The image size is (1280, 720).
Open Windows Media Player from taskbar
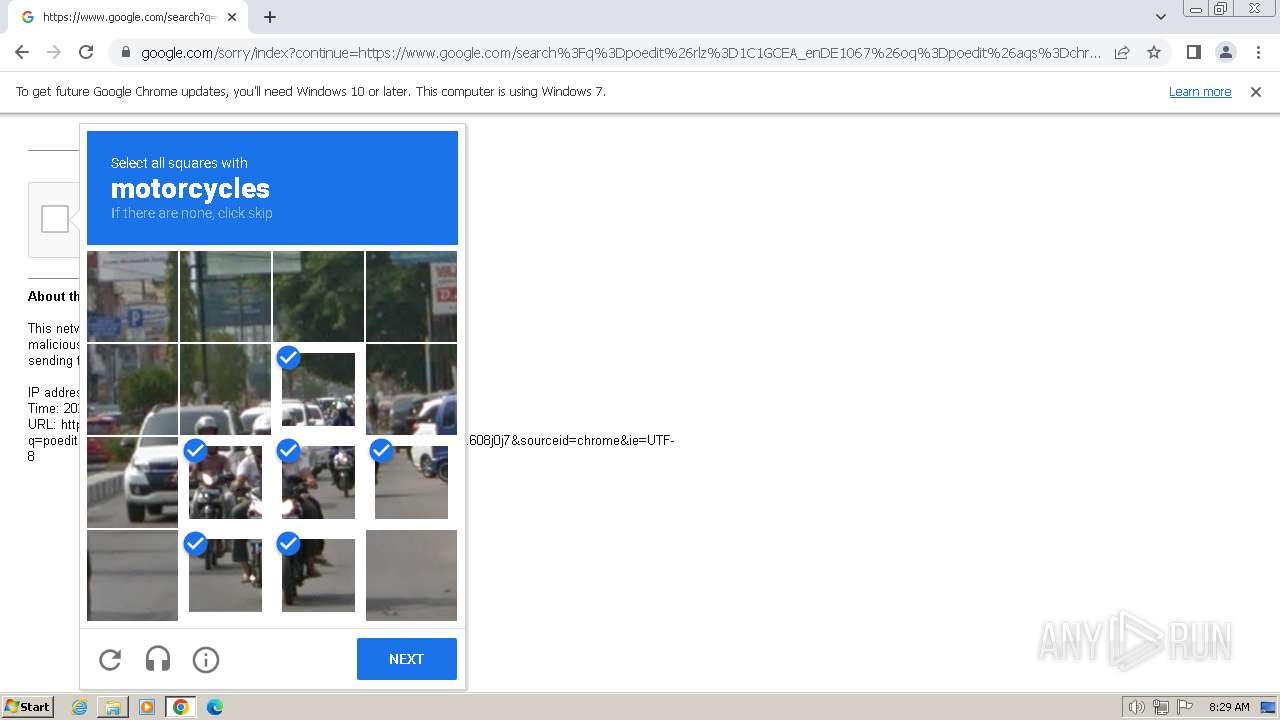point(147,707)
